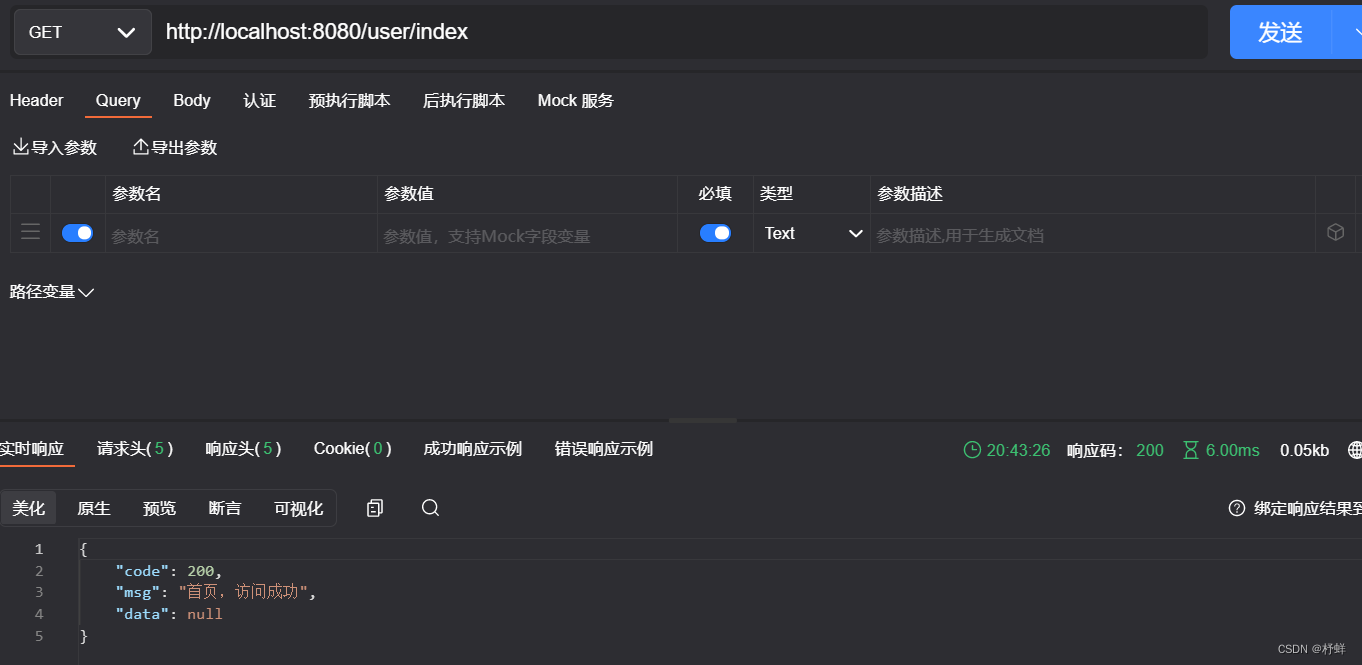Open the 响应头(5) tab

pos(243,449)
